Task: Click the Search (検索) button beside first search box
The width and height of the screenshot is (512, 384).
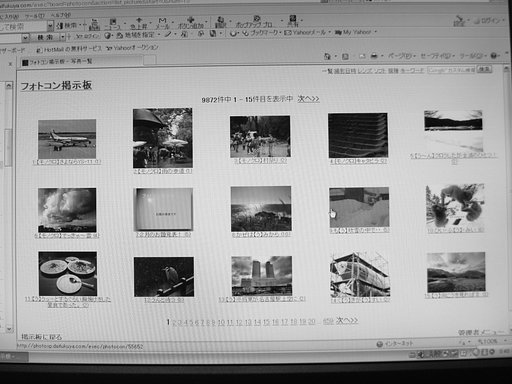Action: click(68, 25)
